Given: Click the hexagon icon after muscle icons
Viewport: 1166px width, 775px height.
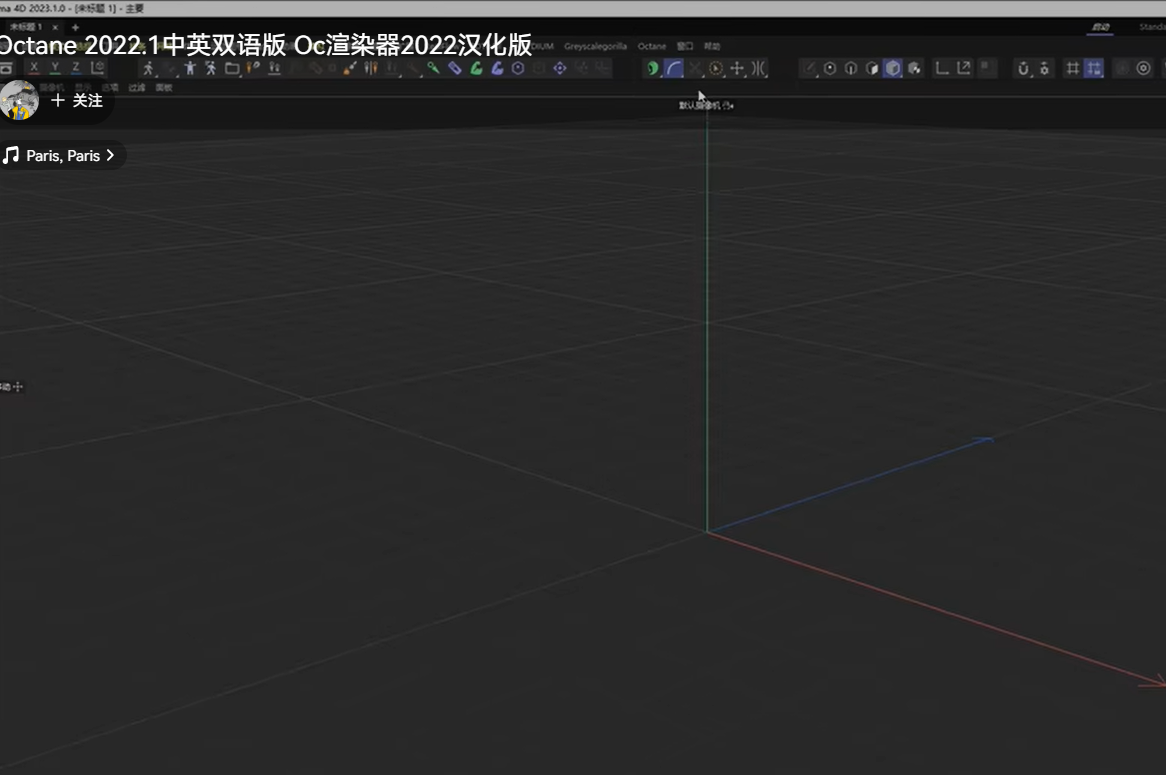Looking at the screenshot, I should pyautogui.click(x=518, y=68).
